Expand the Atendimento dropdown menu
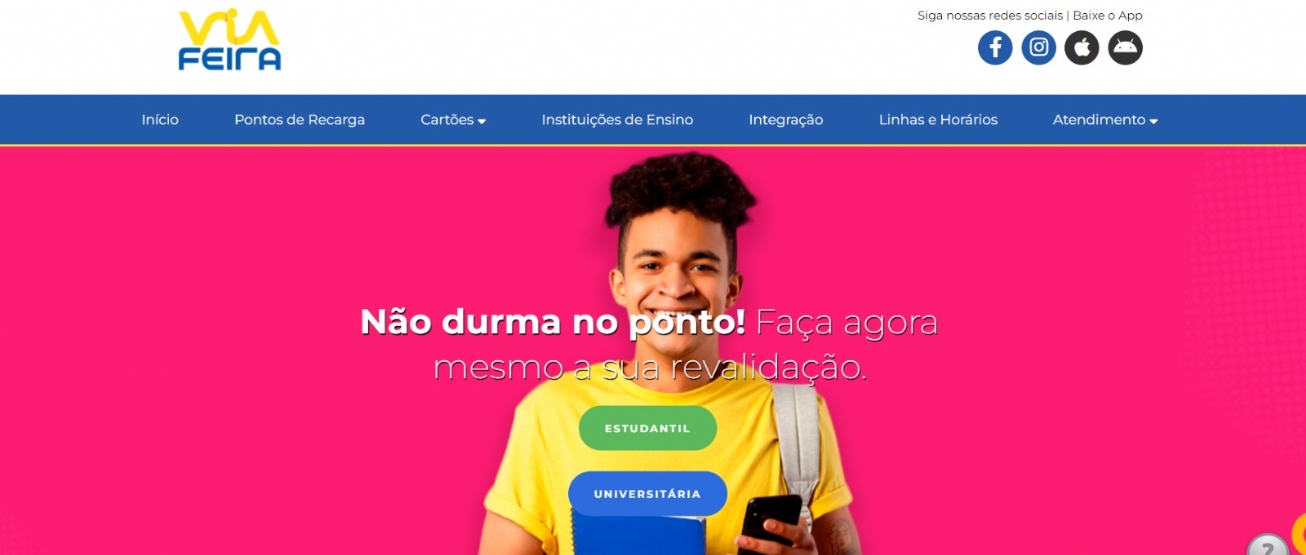 point(1105,120)
